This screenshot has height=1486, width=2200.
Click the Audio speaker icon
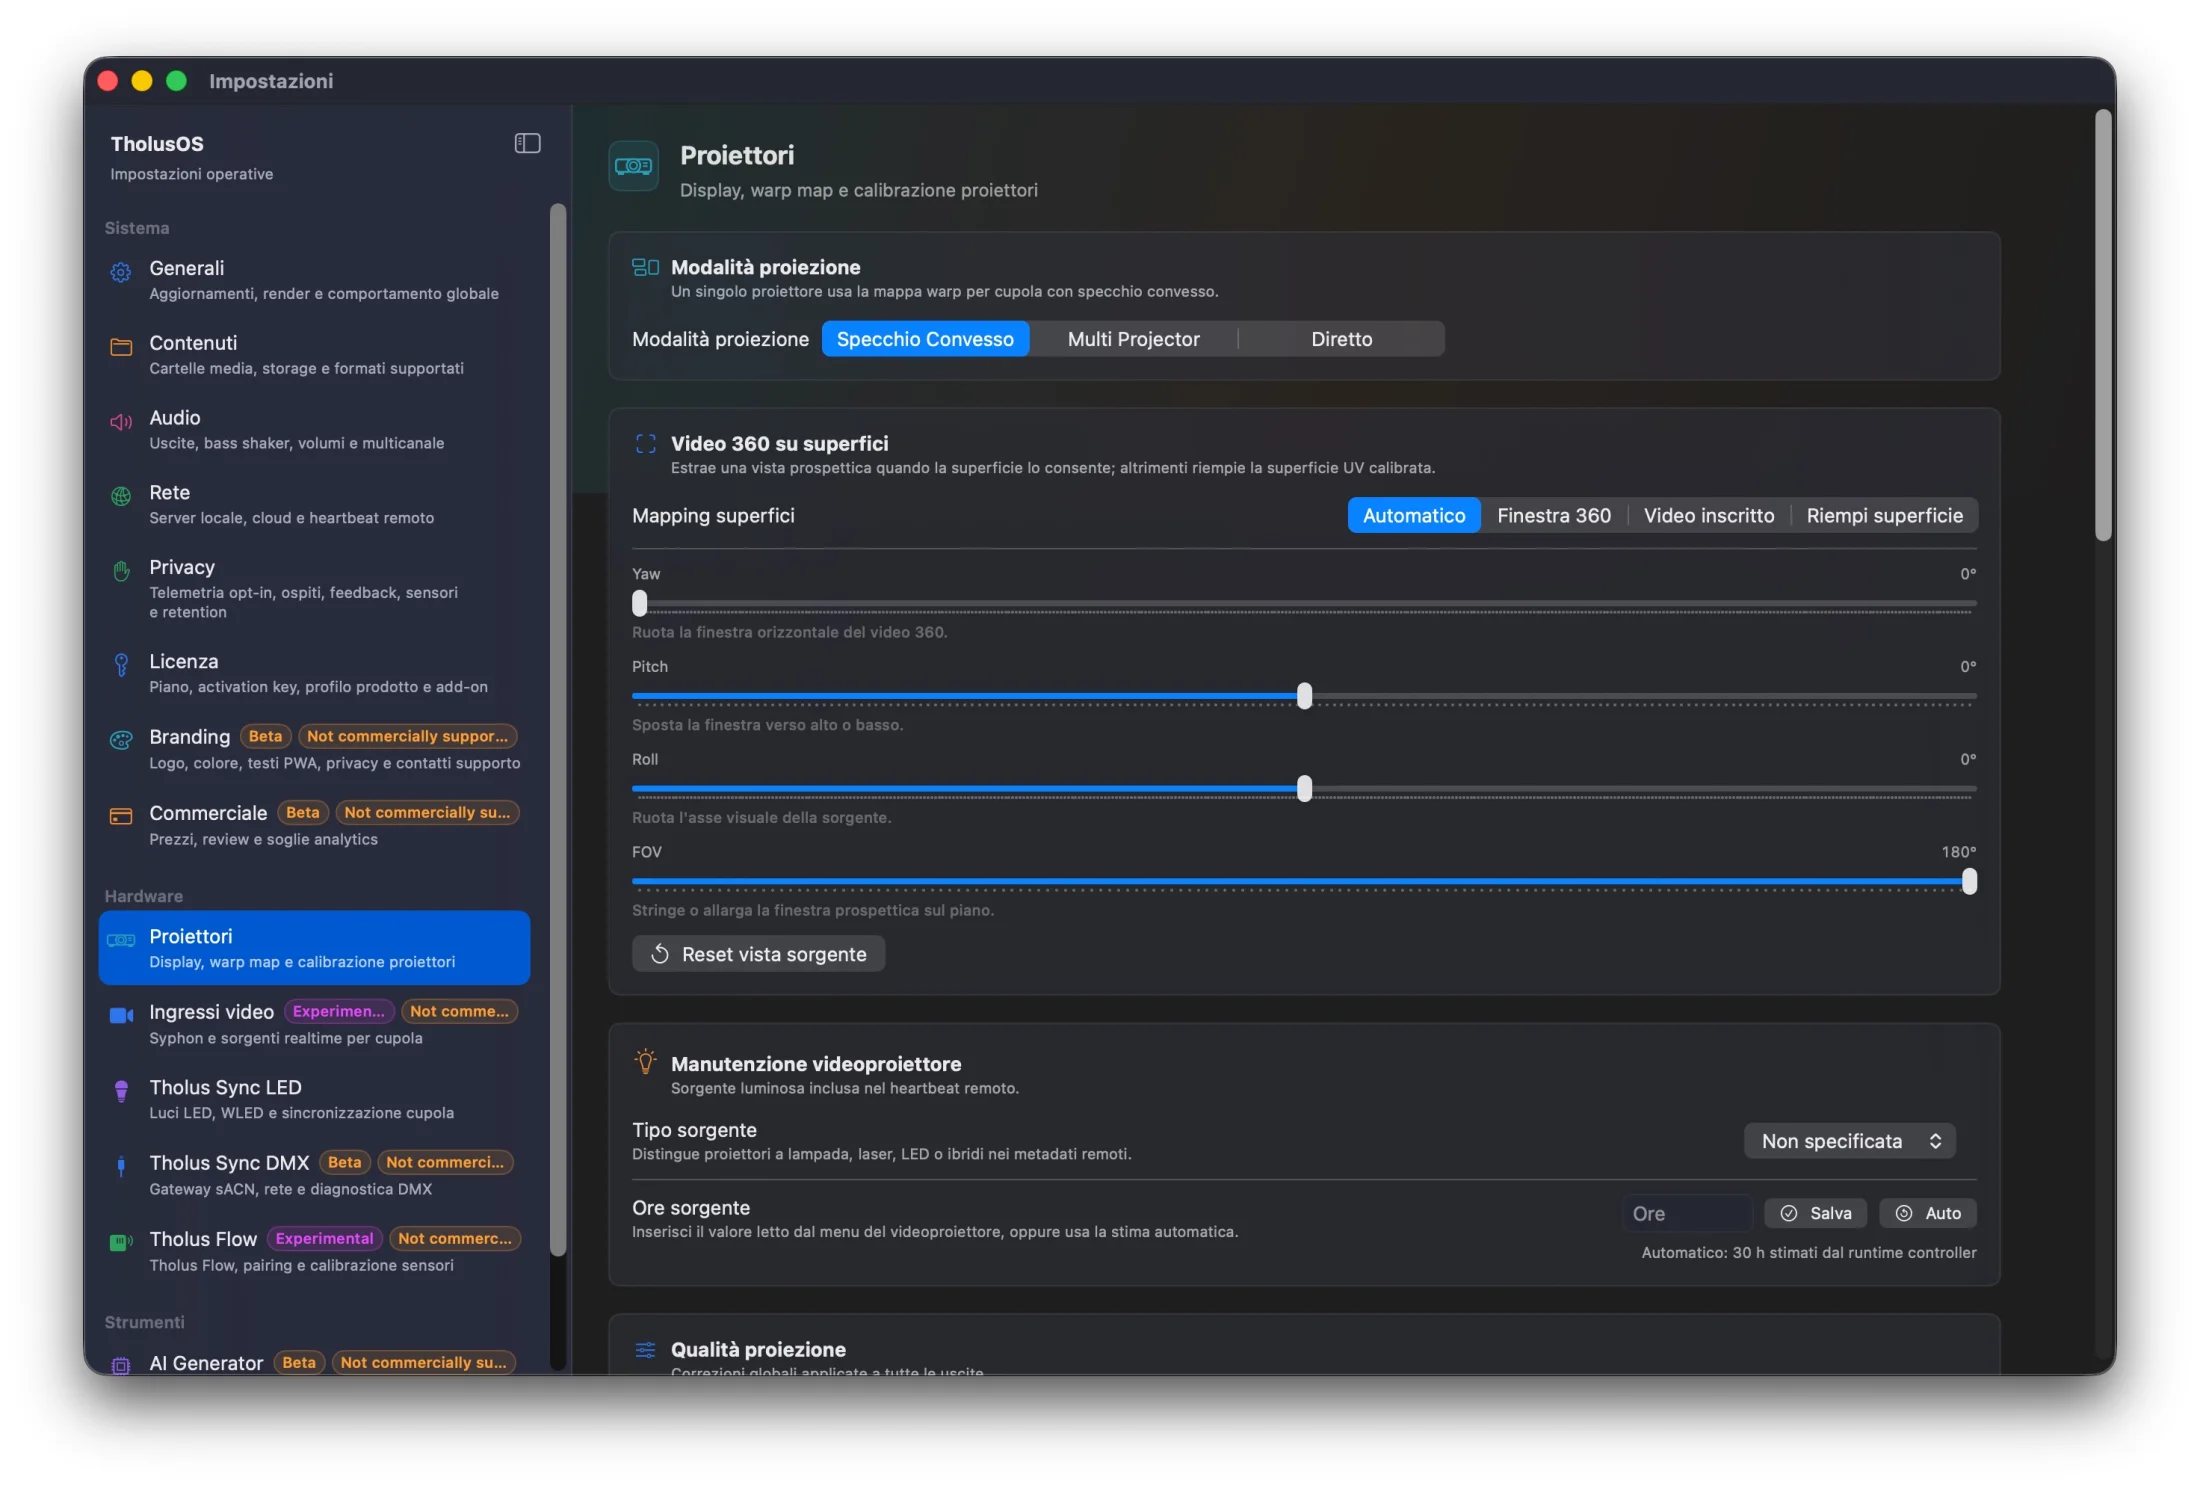(x=121, y=422)
